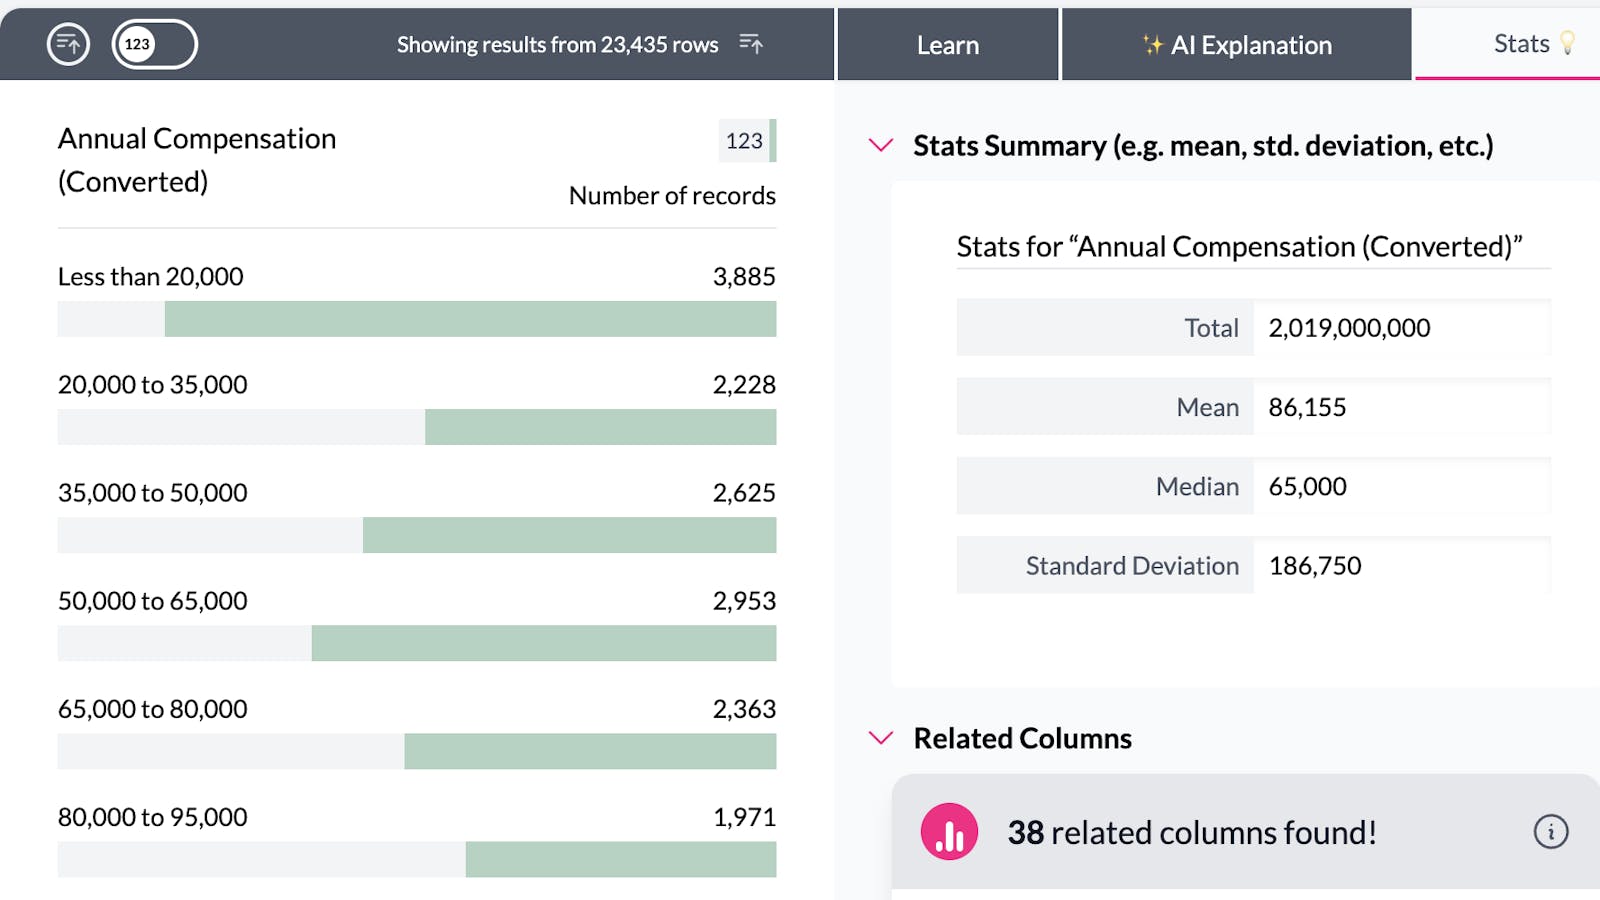Viewport: 1600px width, 900px height.
Task: Click the pink bar chart icon
Action: tap(949, 832)
